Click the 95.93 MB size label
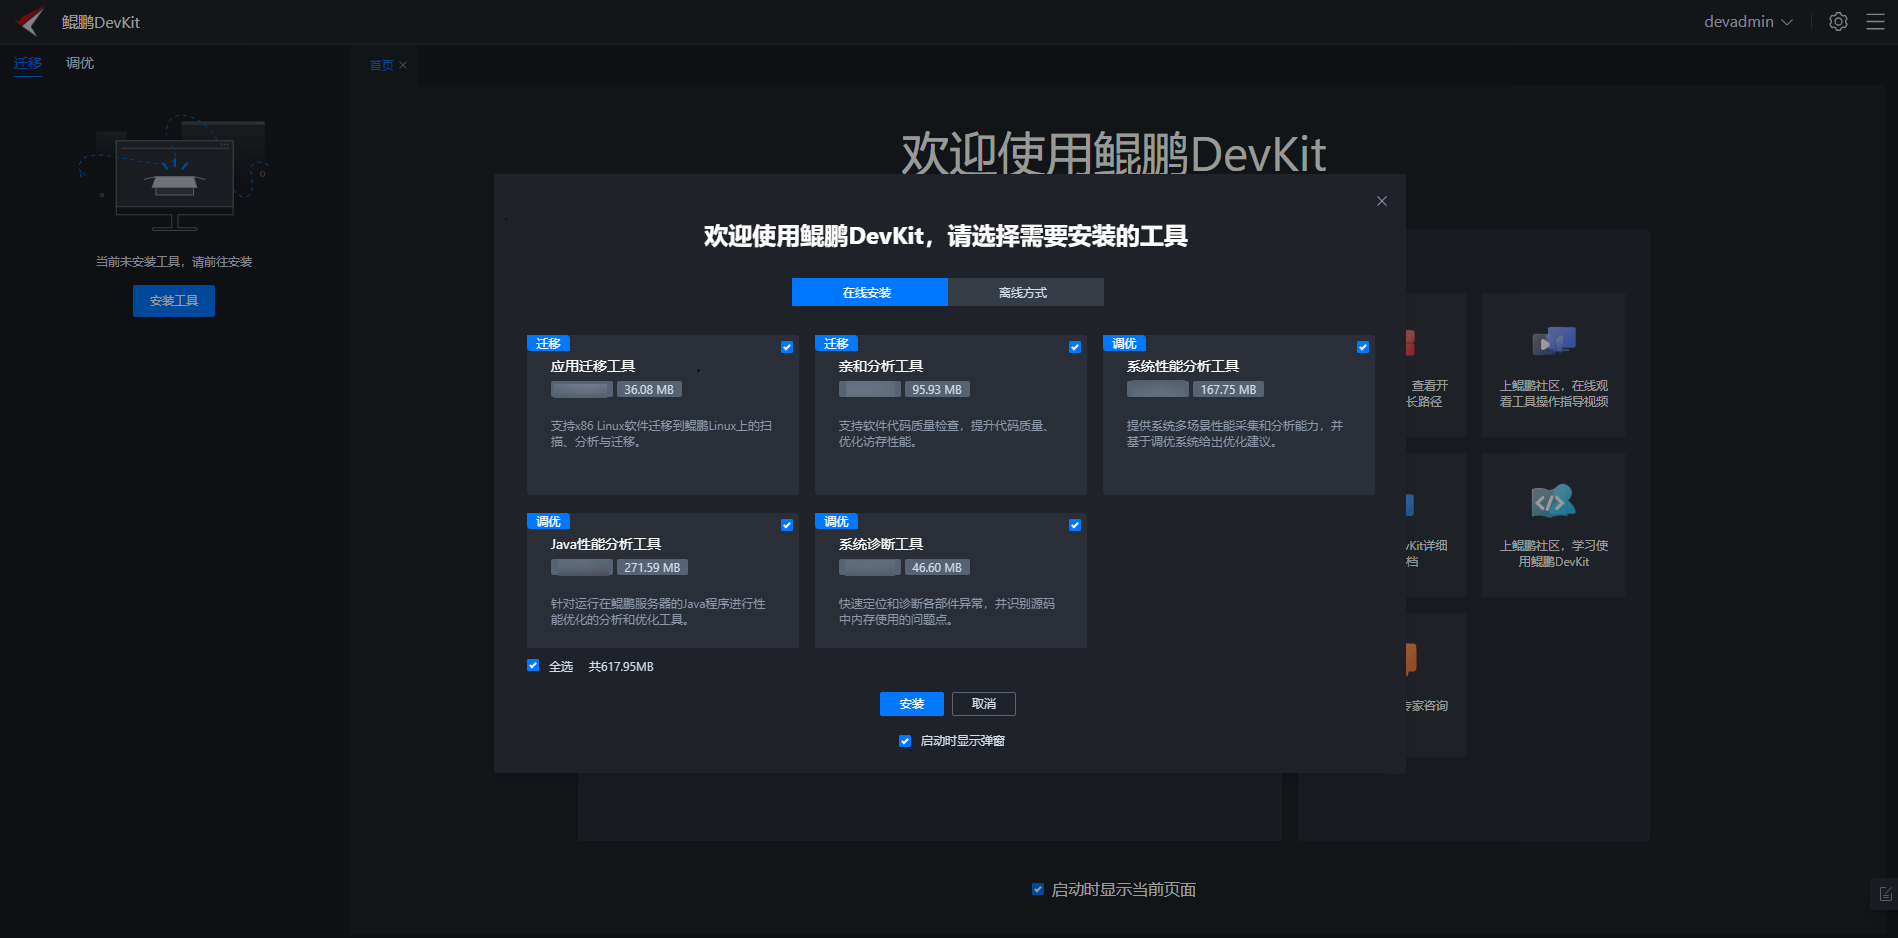1898x938 pixels. click(x=937, y=389)
